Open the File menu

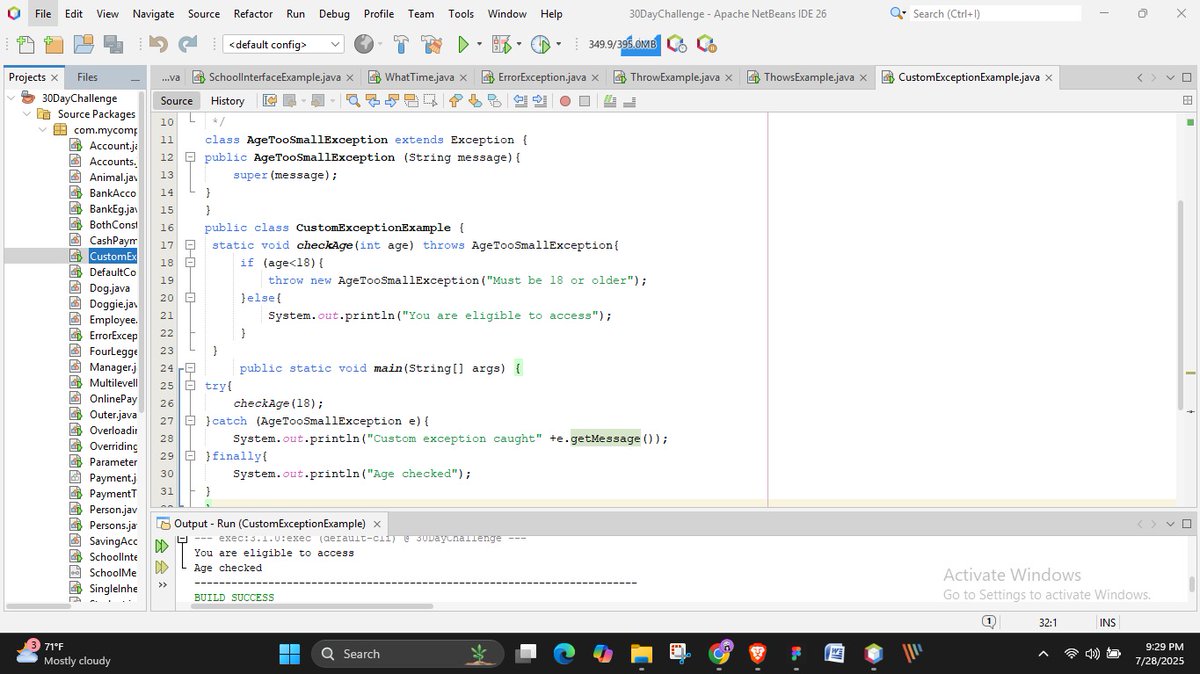[x=43, y=14]
